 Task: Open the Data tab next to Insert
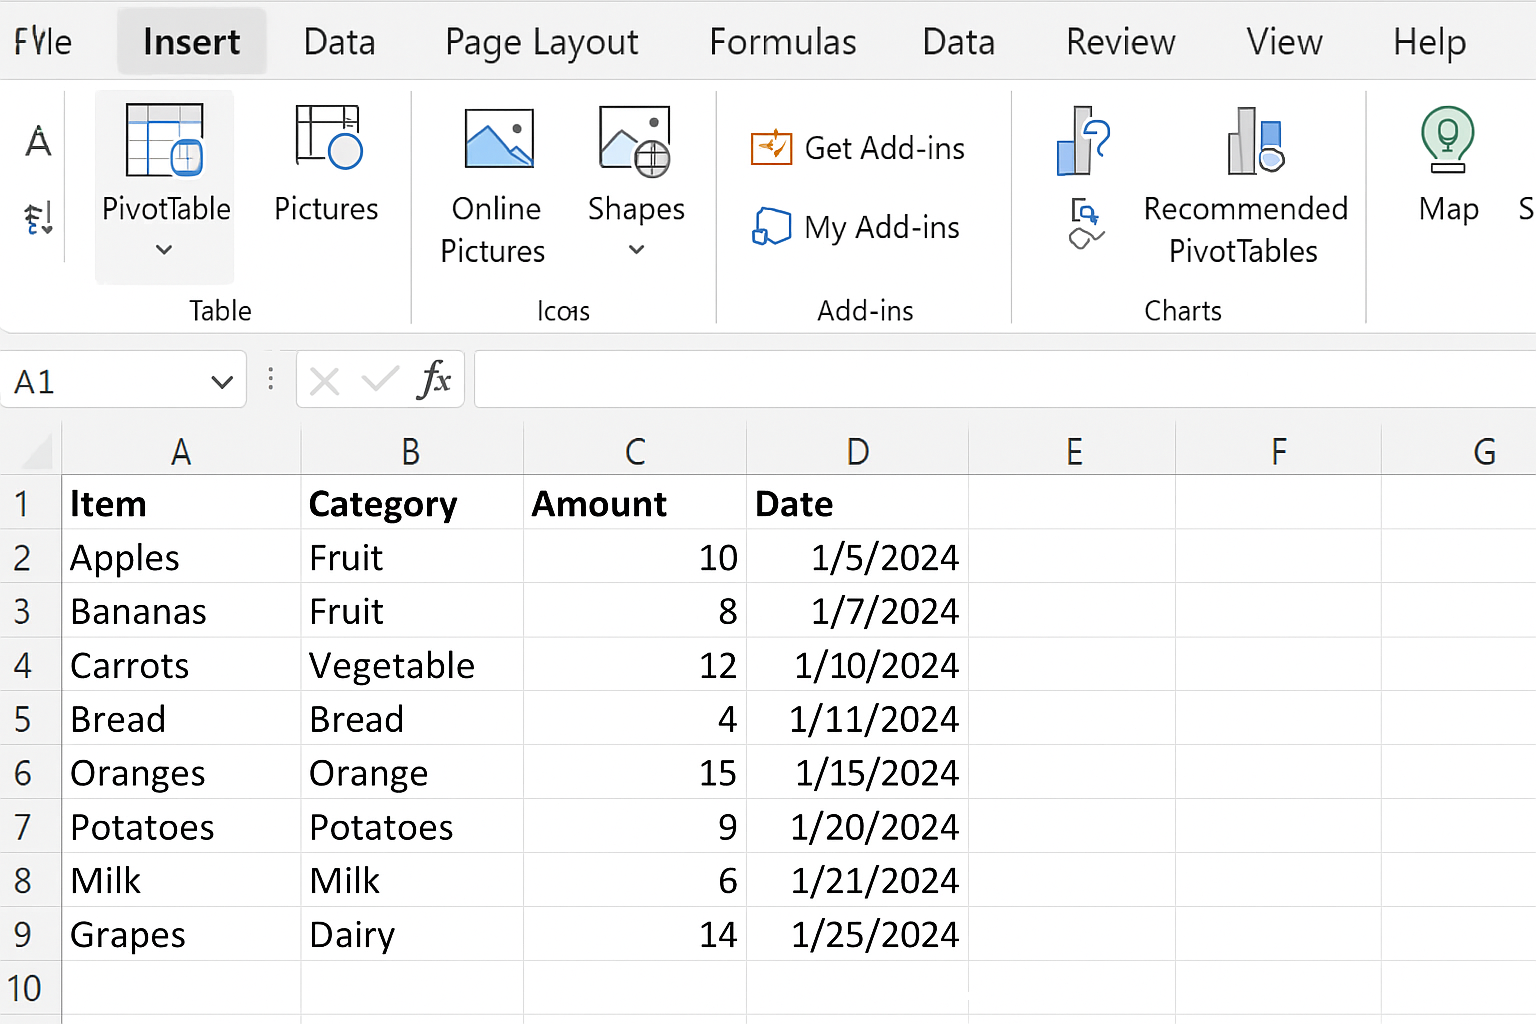pyautogui.click(x=340, y=42)
